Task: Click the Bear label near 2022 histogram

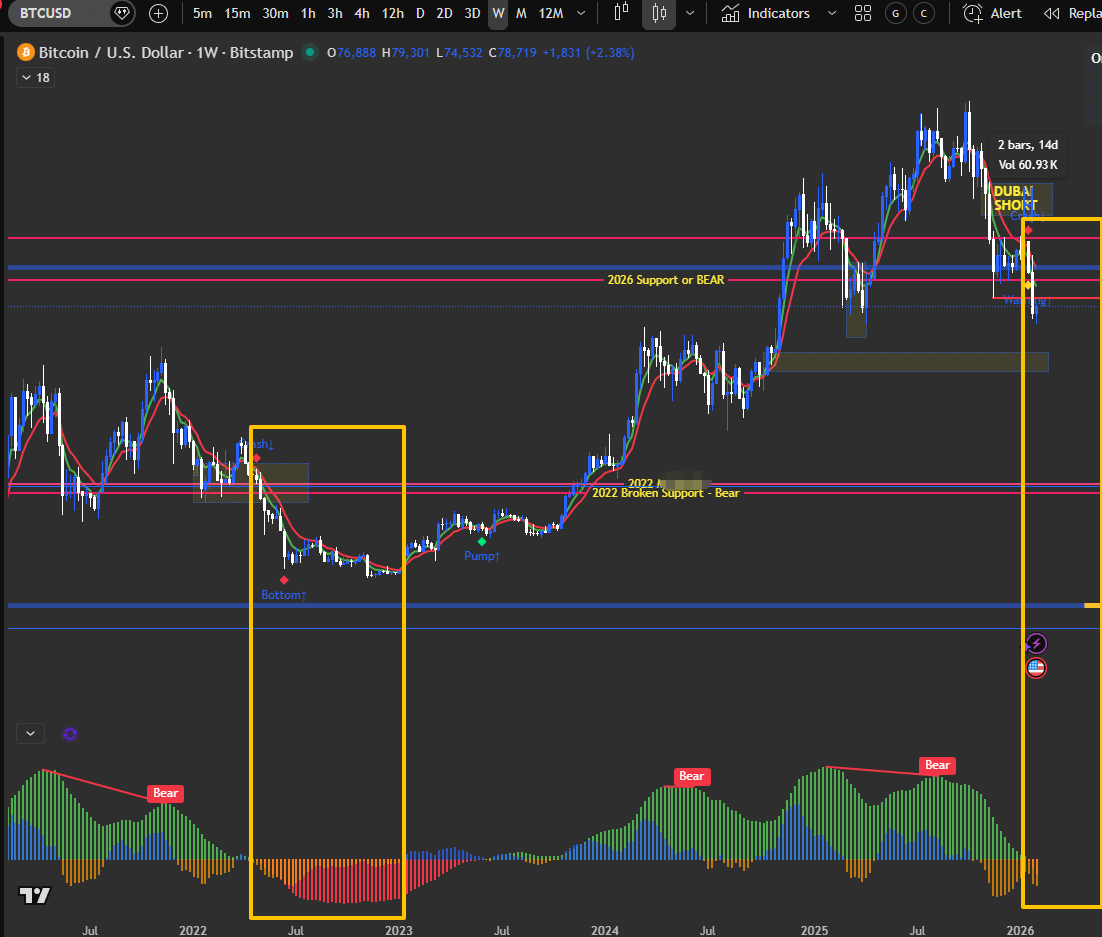Action: 166,793
